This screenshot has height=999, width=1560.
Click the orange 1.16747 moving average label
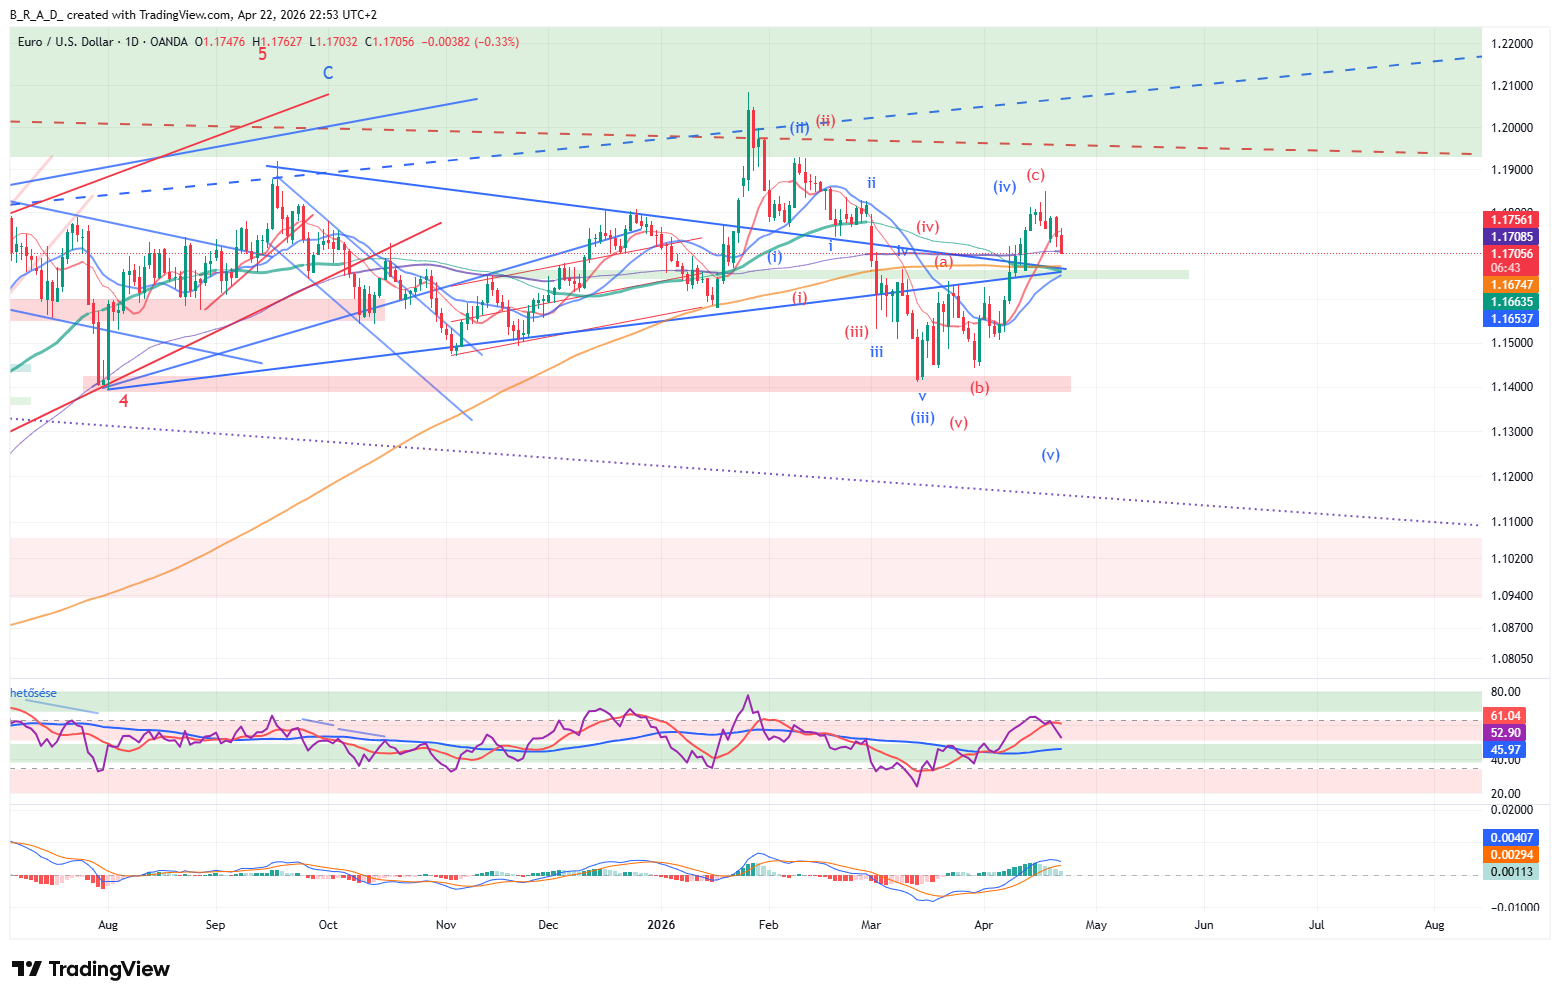pos(1511,285)
